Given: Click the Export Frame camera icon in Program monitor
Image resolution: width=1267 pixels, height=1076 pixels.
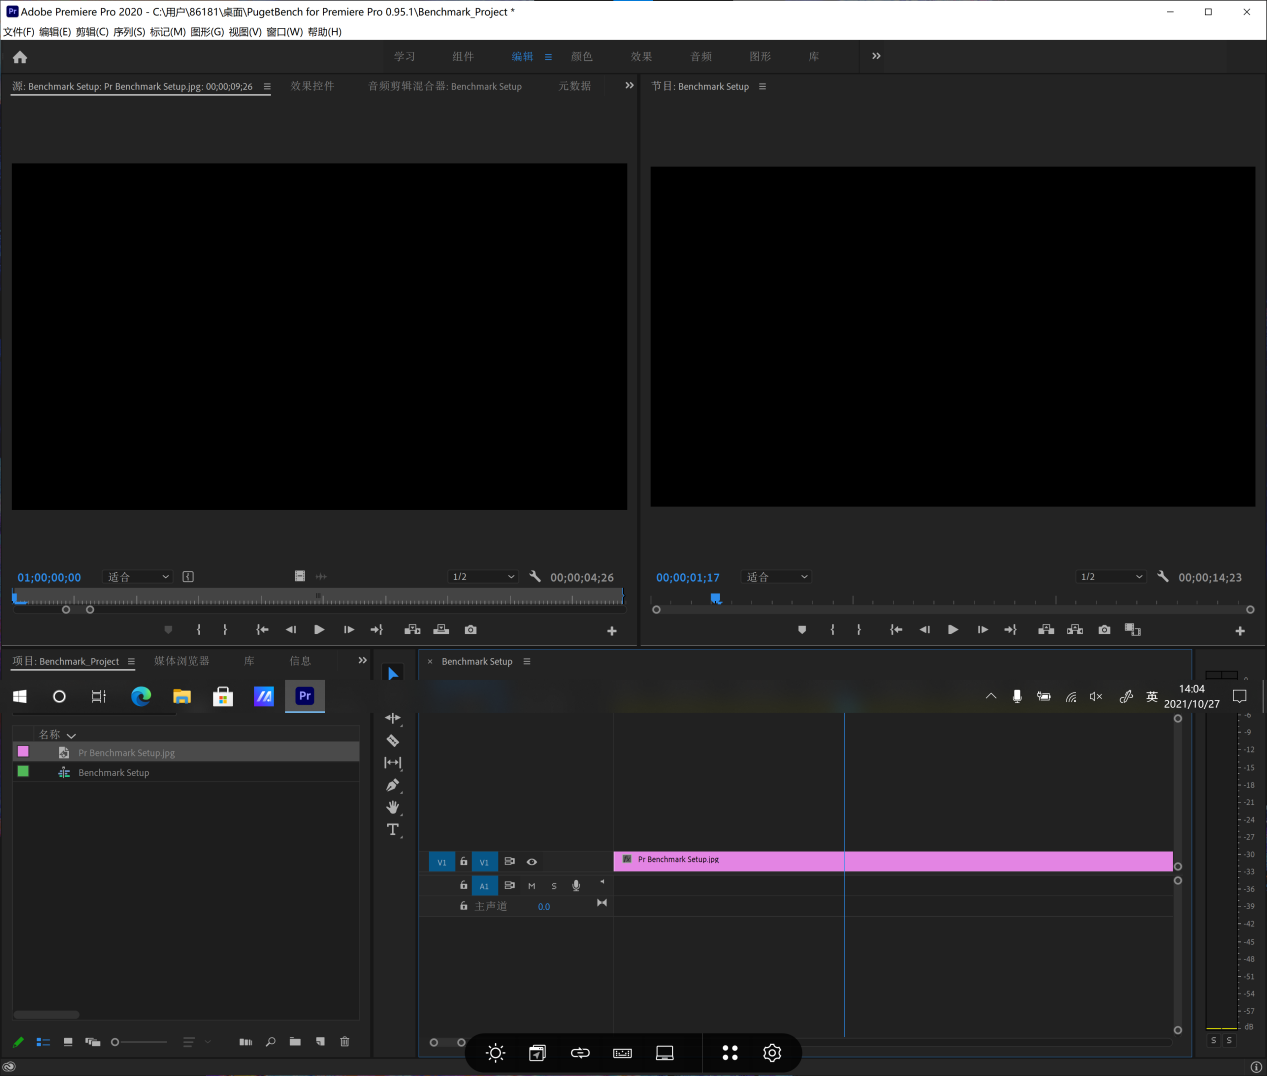Looking at the screenshot, I should (1104, 630).
